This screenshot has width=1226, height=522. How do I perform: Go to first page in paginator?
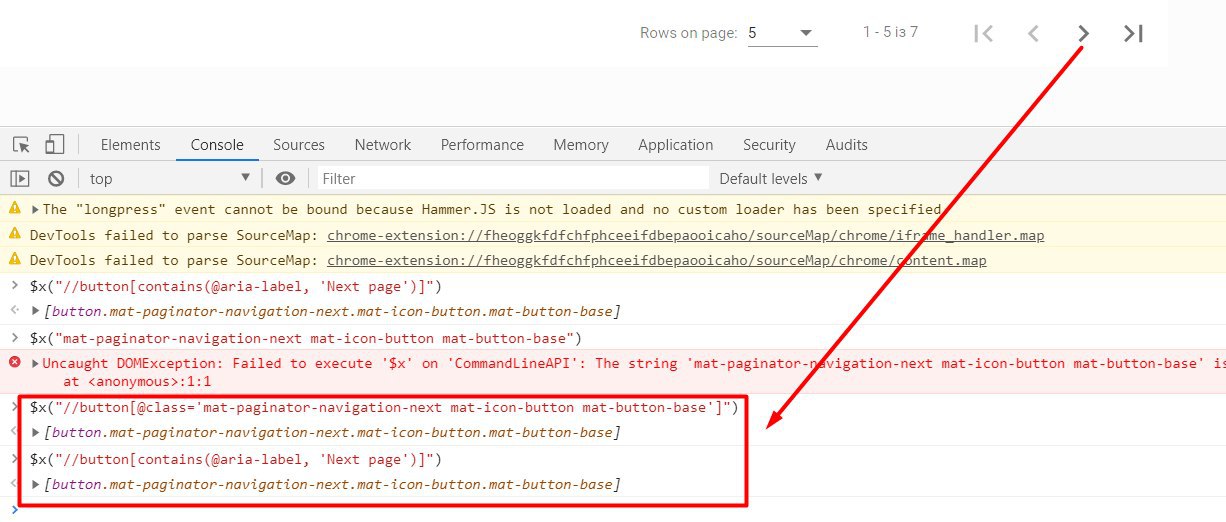[983, 34]
